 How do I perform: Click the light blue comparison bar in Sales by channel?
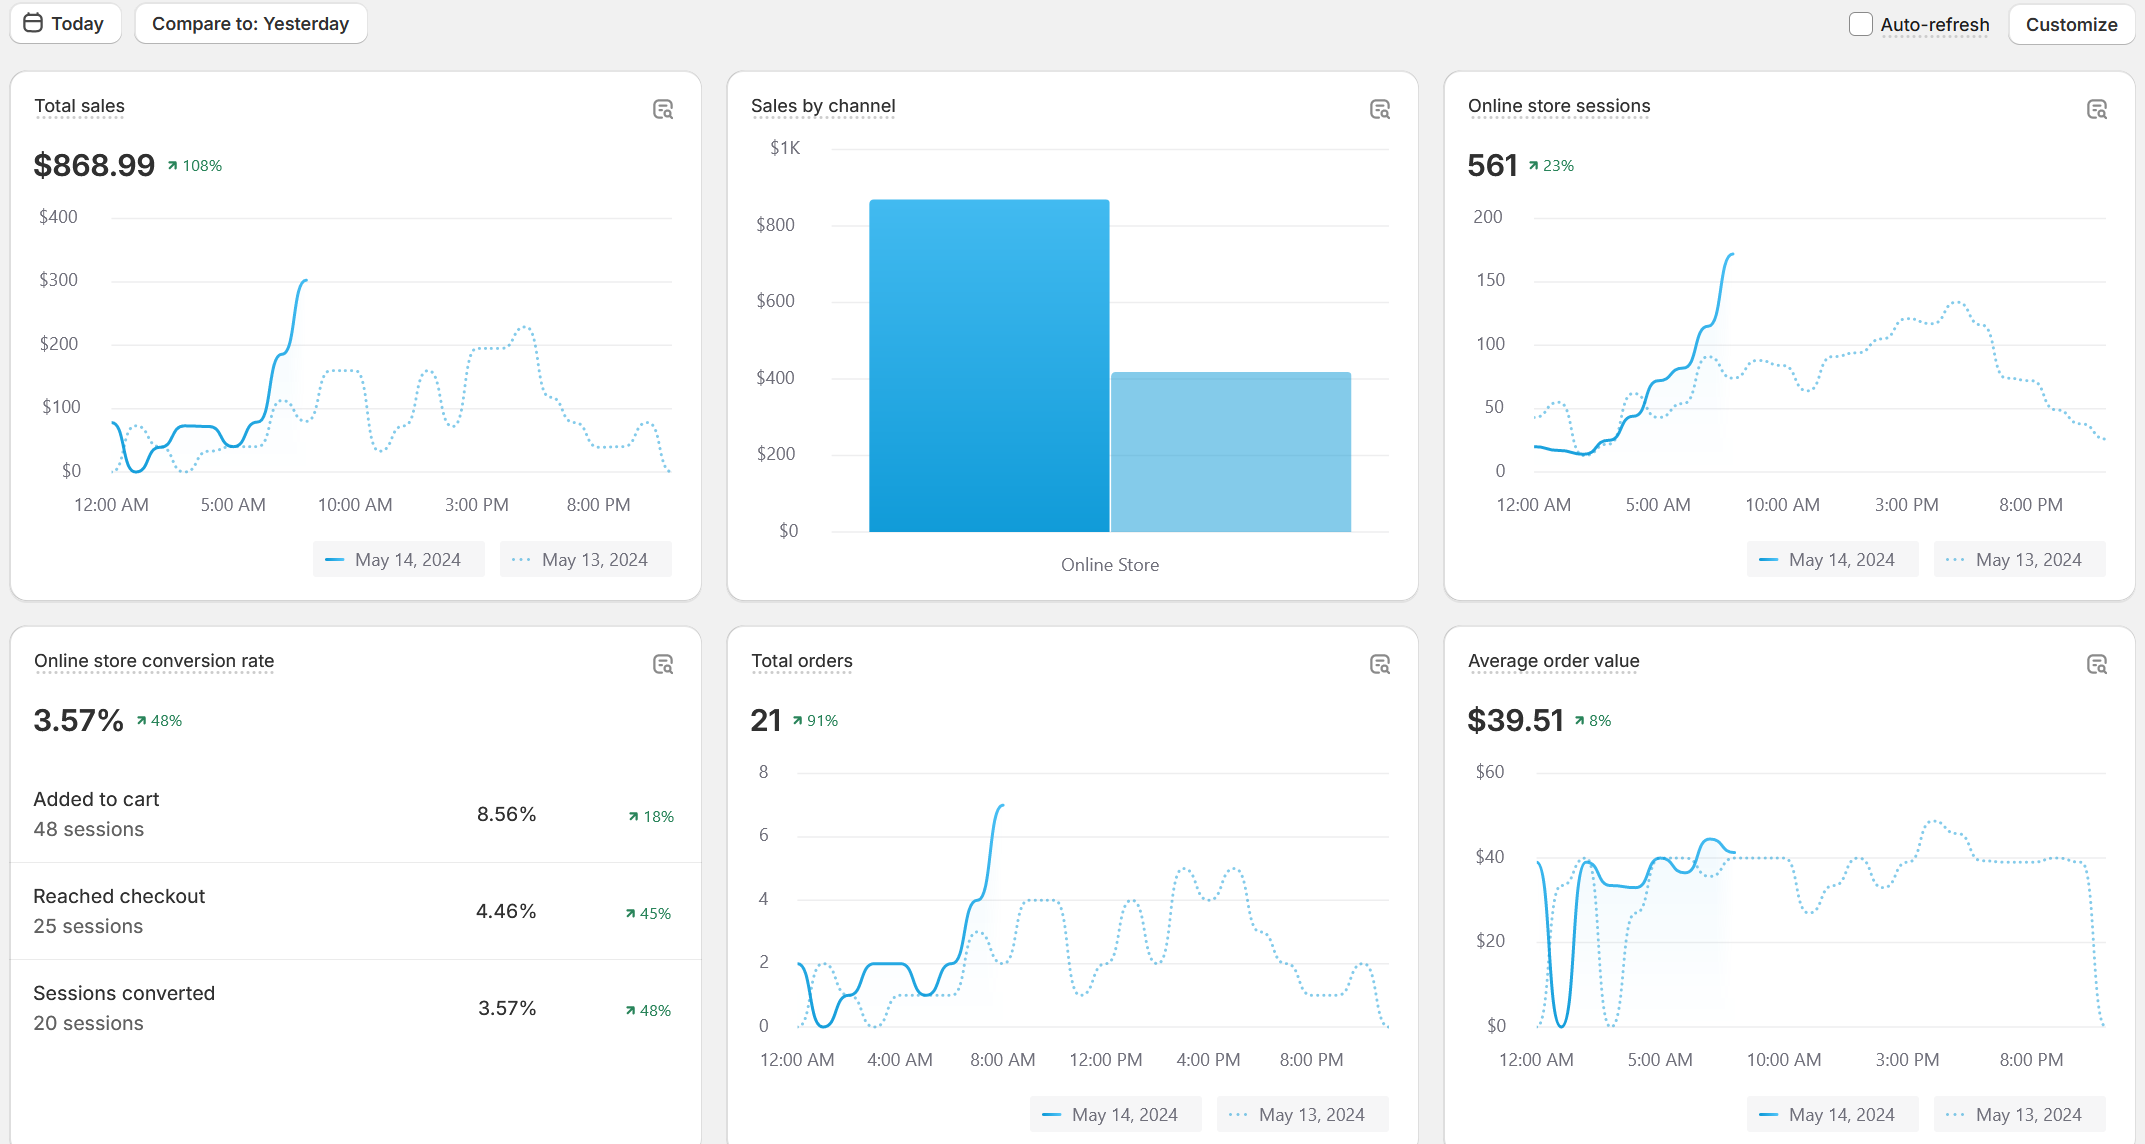pos(1231,452)
